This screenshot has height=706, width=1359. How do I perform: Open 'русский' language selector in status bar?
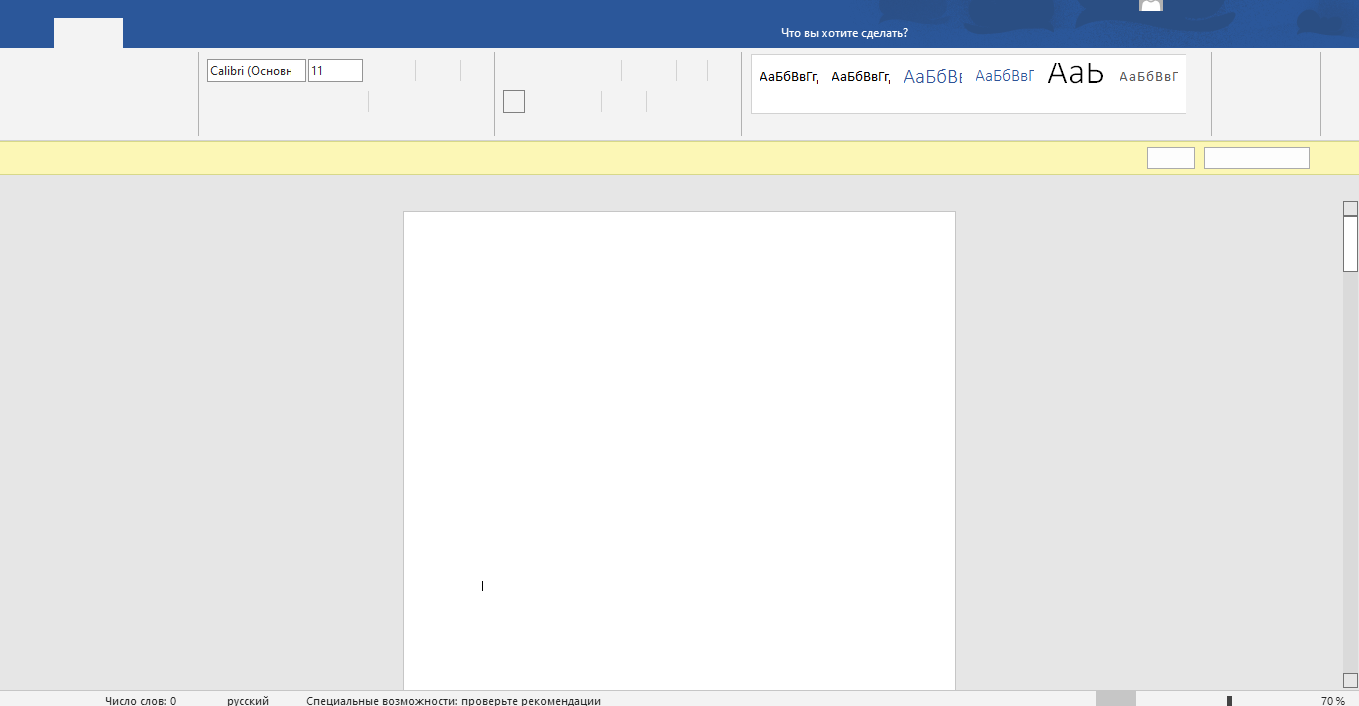[x=248, y=700]
